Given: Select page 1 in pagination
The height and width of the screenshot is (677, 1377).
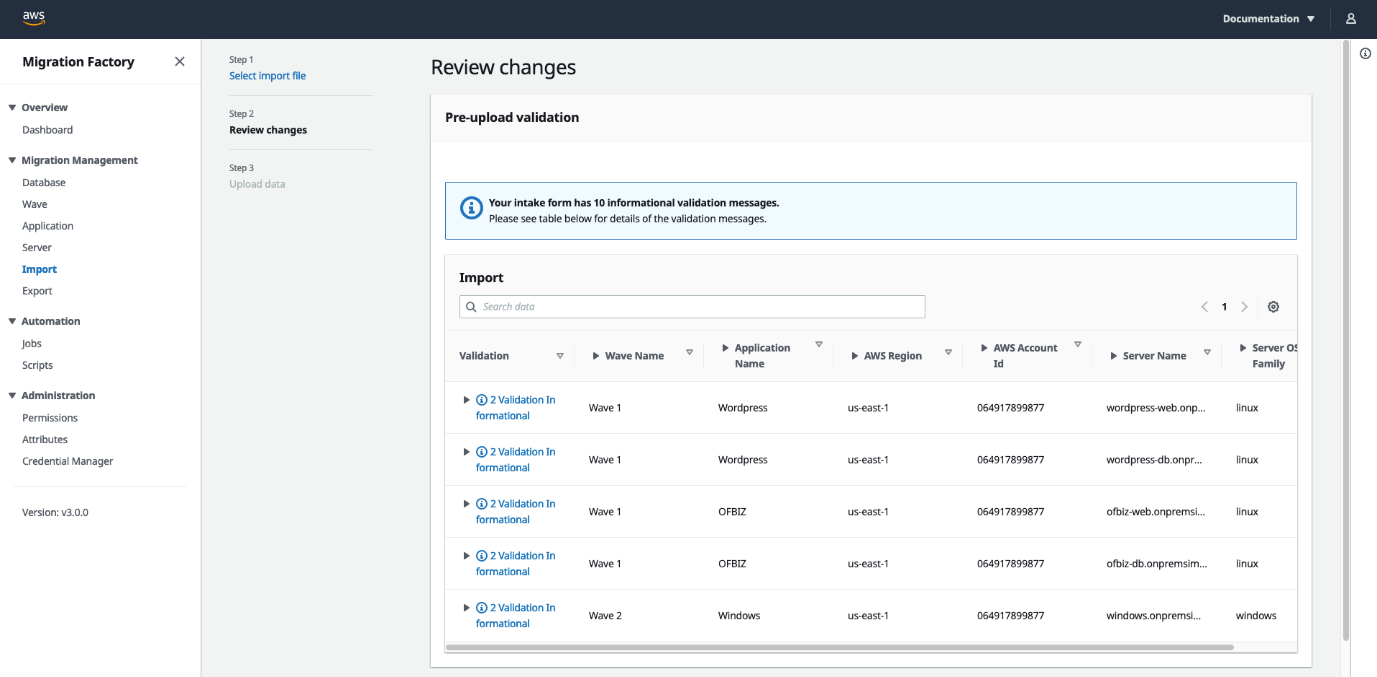Looking at the screenshot, I should pyautogui.click(x=1224, y=306).
